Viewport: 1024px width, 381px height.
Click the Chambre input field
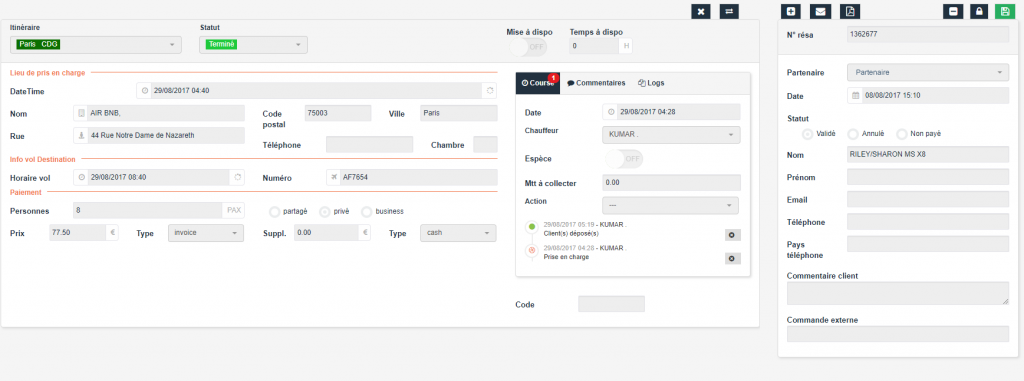[485, 144]
